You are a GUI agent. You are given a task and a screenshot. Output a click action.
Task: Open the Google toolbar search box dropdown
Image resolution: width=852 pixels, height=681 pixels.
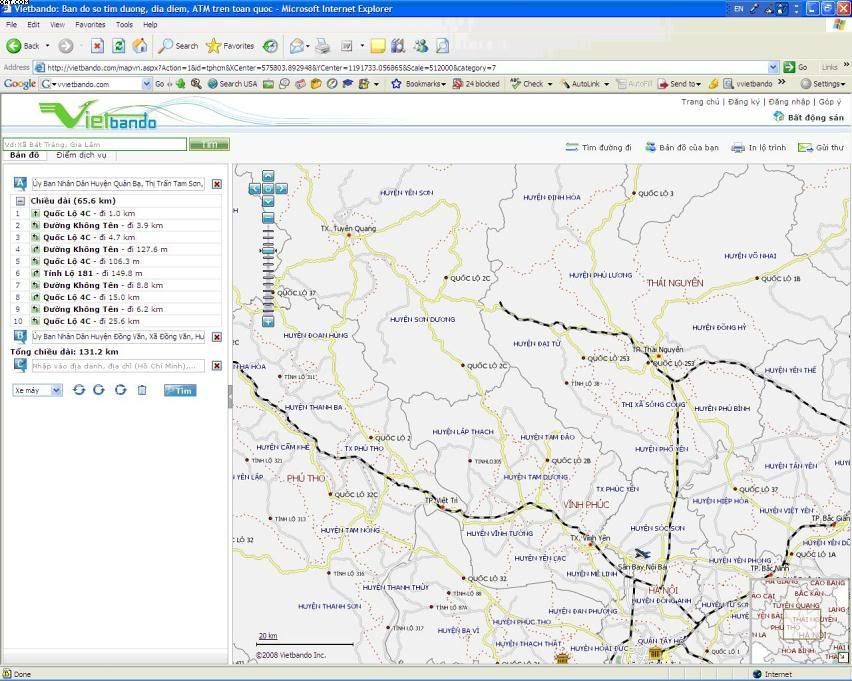pos(146,84)
